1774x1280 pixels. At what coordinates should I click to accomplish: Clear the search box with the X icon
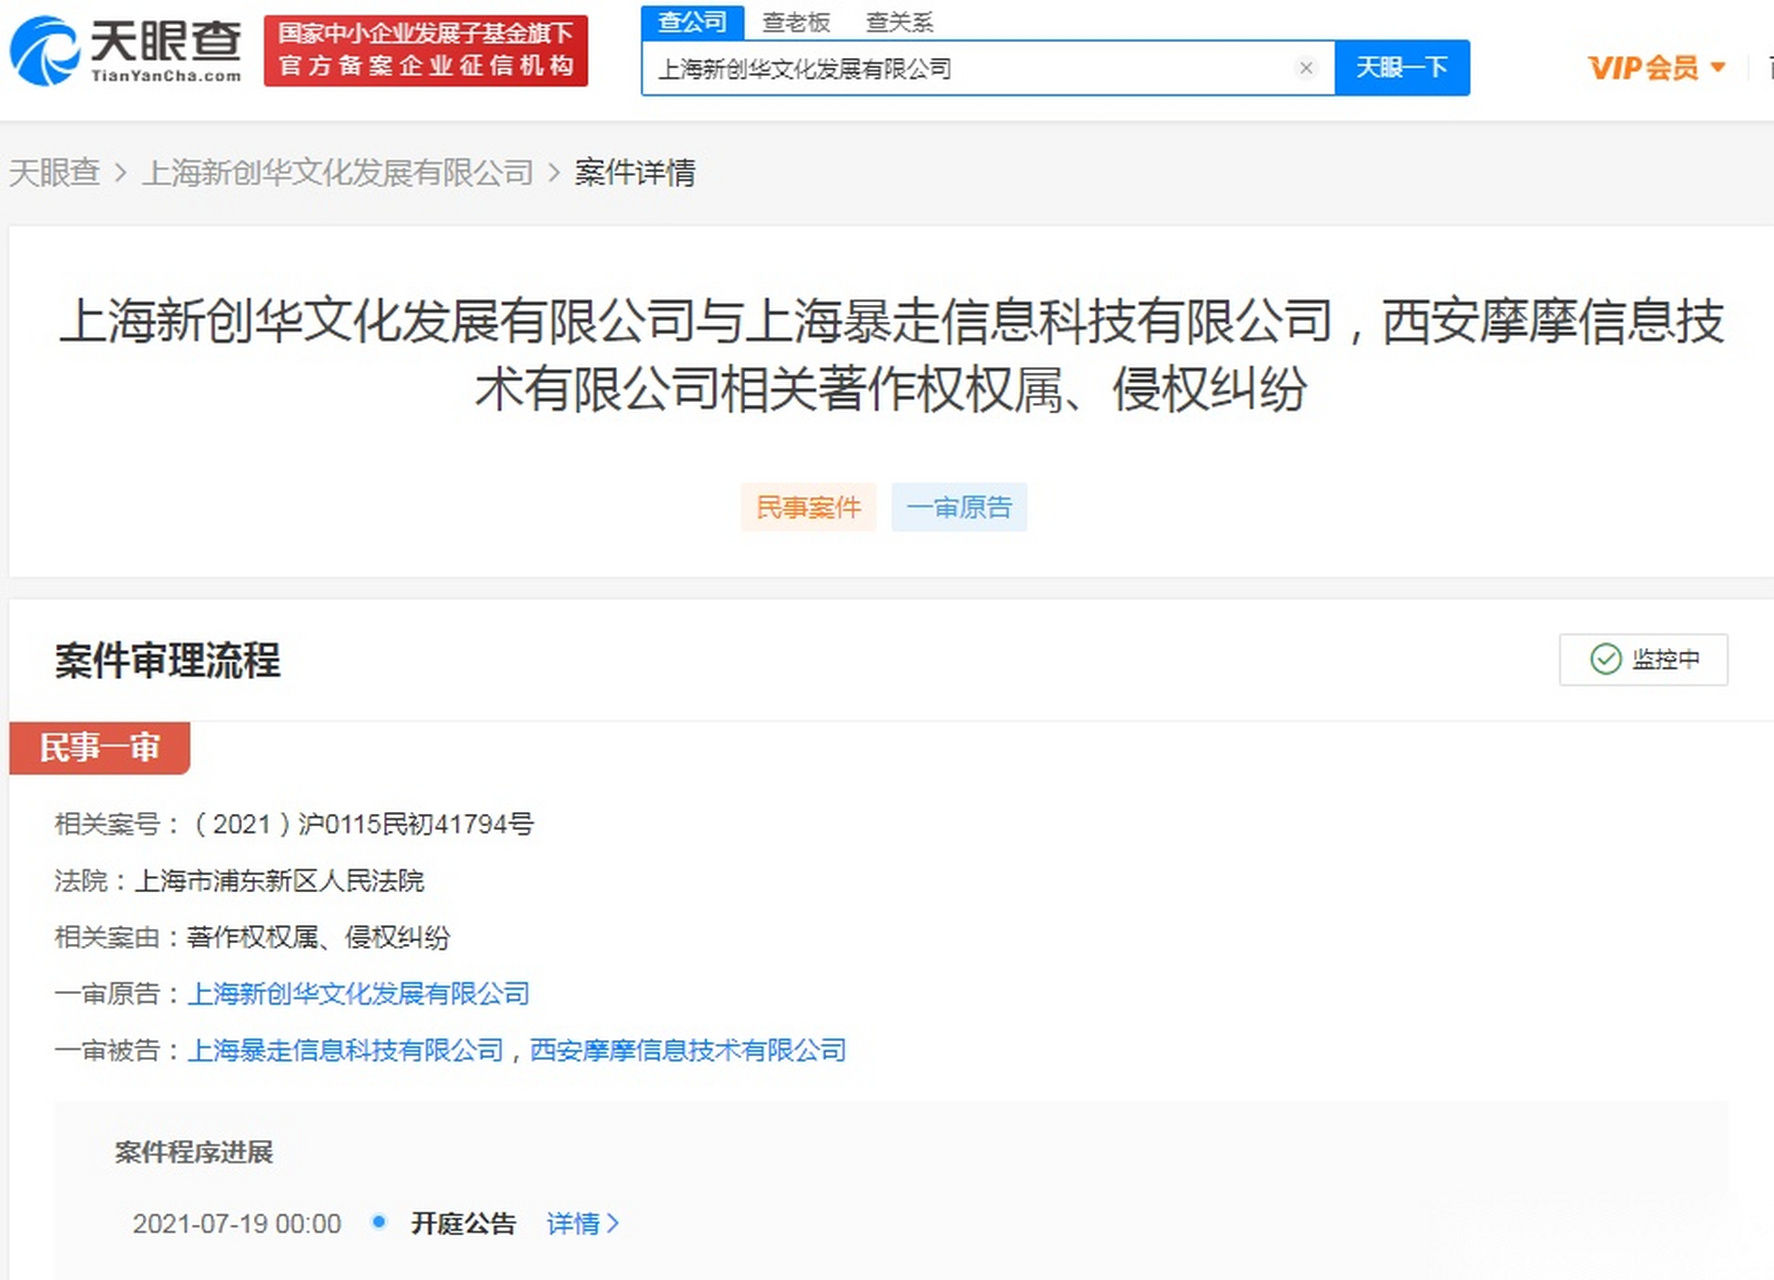[x=1305, y=68]
